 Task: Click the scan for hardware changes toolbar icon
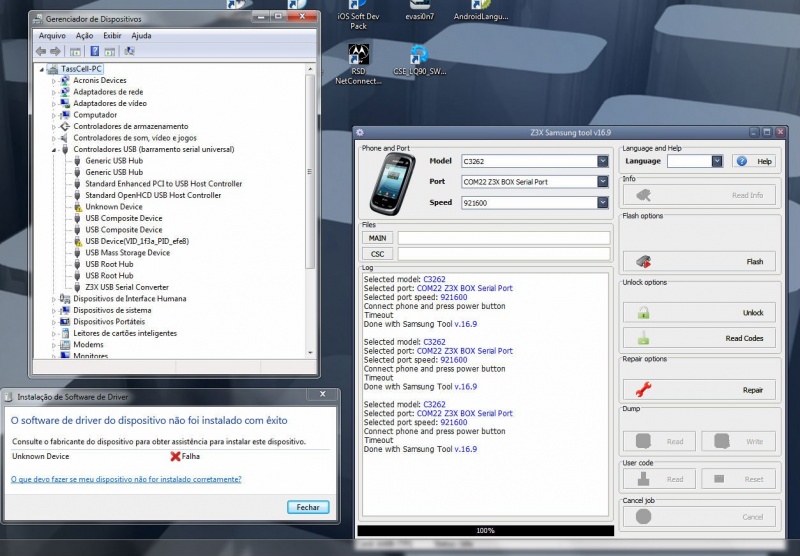[x=129, y=51]
